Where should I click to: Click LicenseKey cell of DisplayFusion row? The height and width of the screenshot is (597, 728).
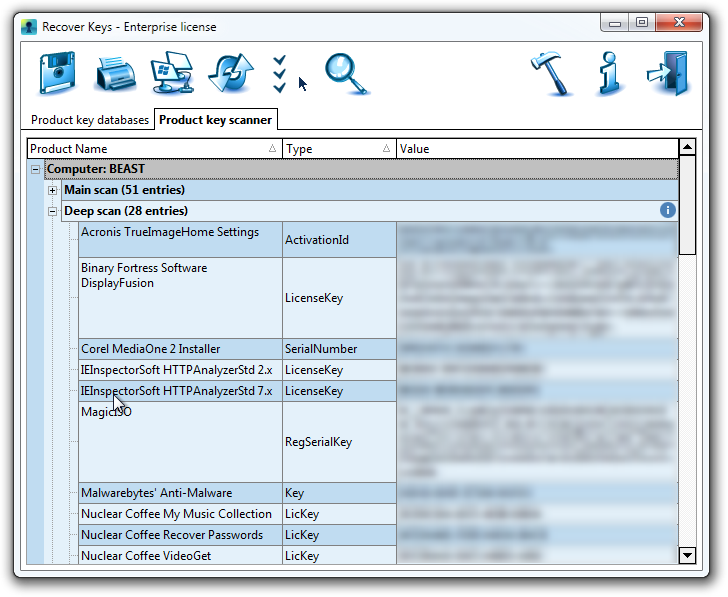tap(339, 298)
